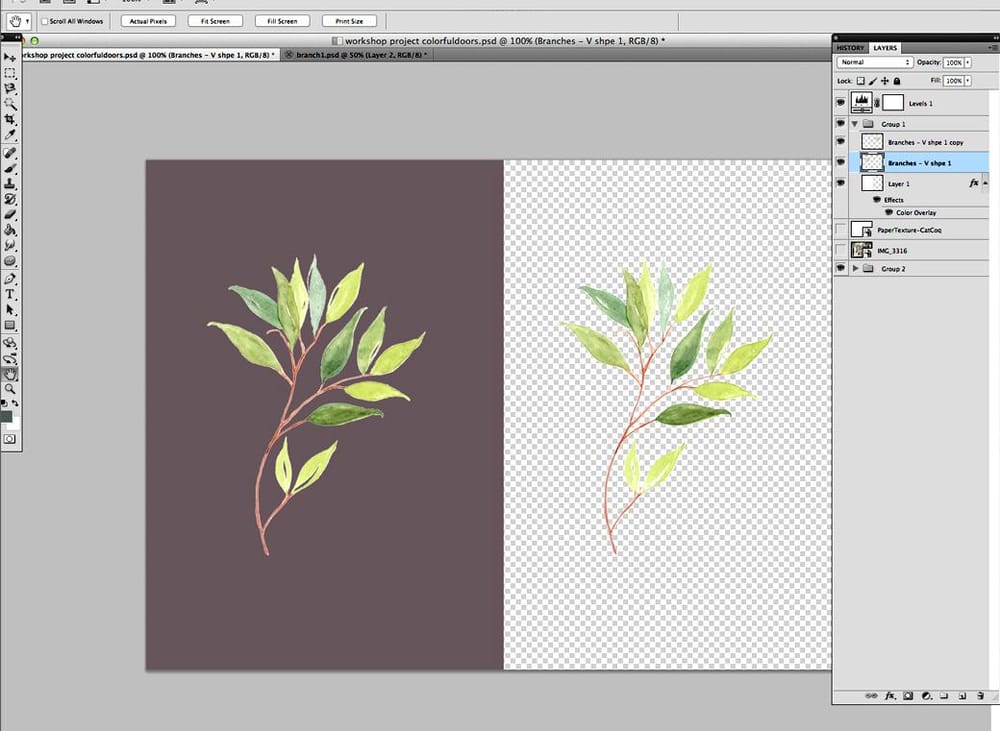Viewport: 1000px width, 731px height.
Task: Select the Type tool
Action: point(10,294)
